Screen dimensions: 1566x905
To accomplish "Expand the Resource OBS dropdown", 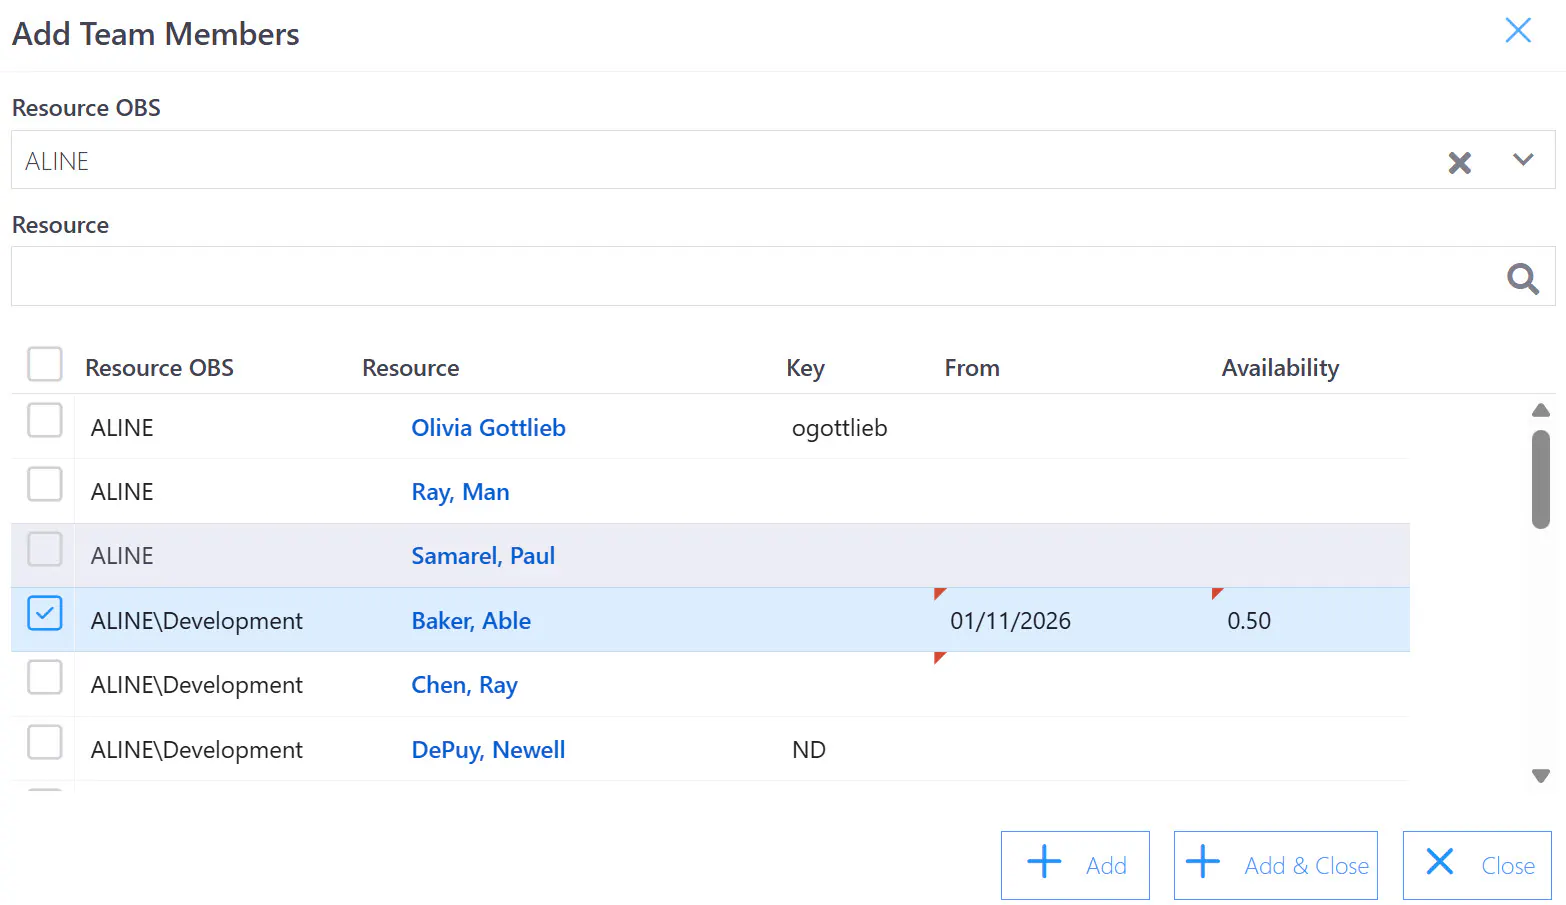I will tap(1523, 160).
